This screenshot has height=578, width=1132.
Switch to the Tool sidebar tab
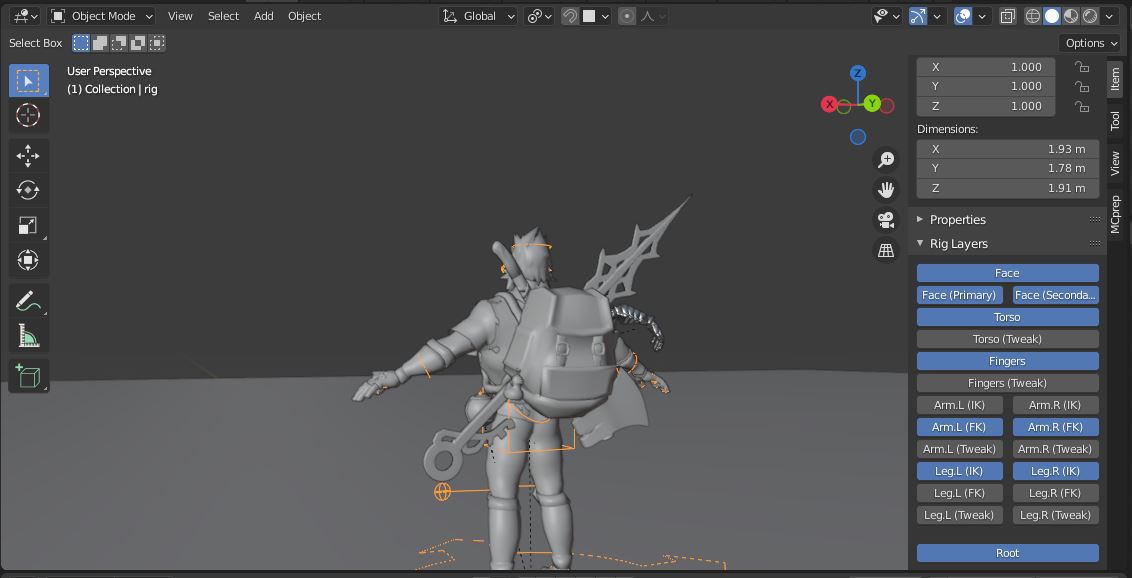(1115, 121)
